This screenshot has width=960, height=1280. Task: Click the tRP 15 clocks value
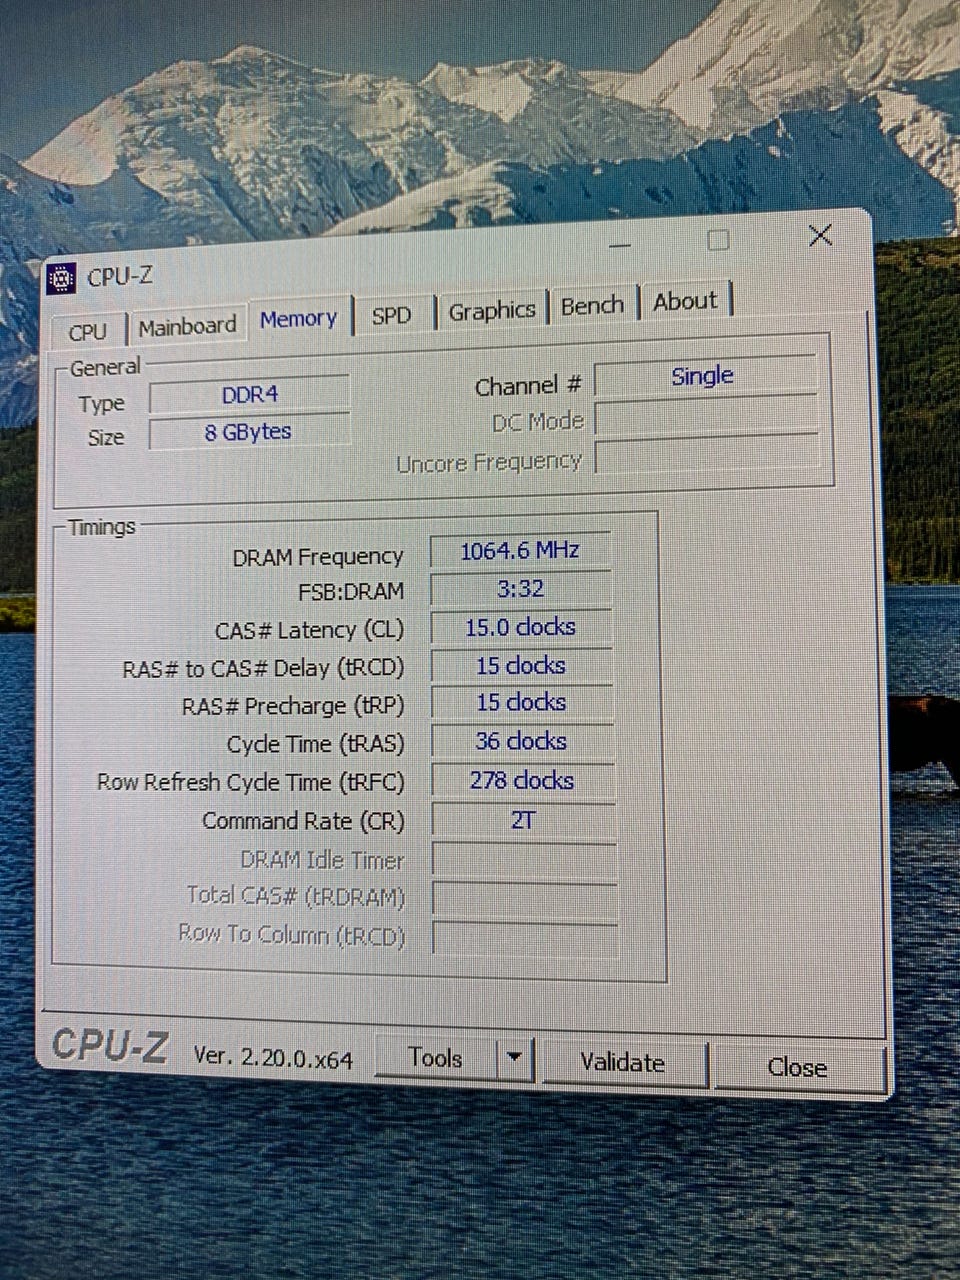point(522,703)
